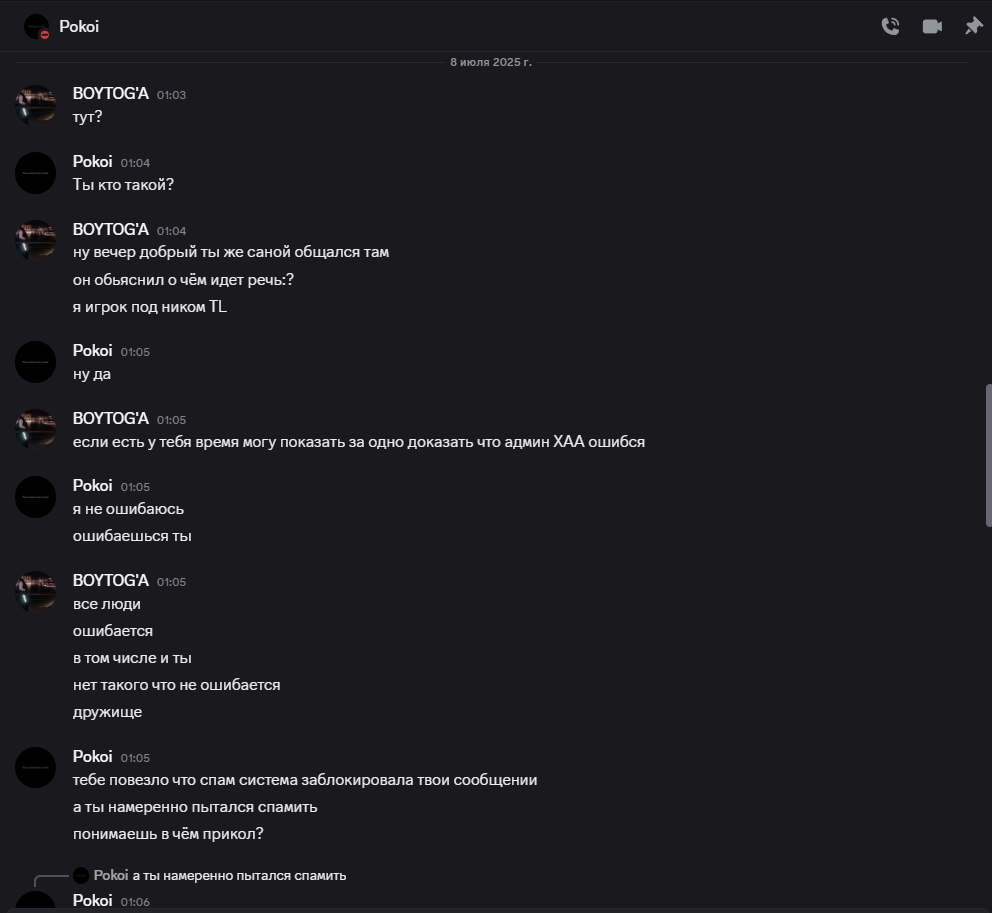
Task: Jump to replied message 'а ты намеренно пытался спамить'
Action: 239,875
